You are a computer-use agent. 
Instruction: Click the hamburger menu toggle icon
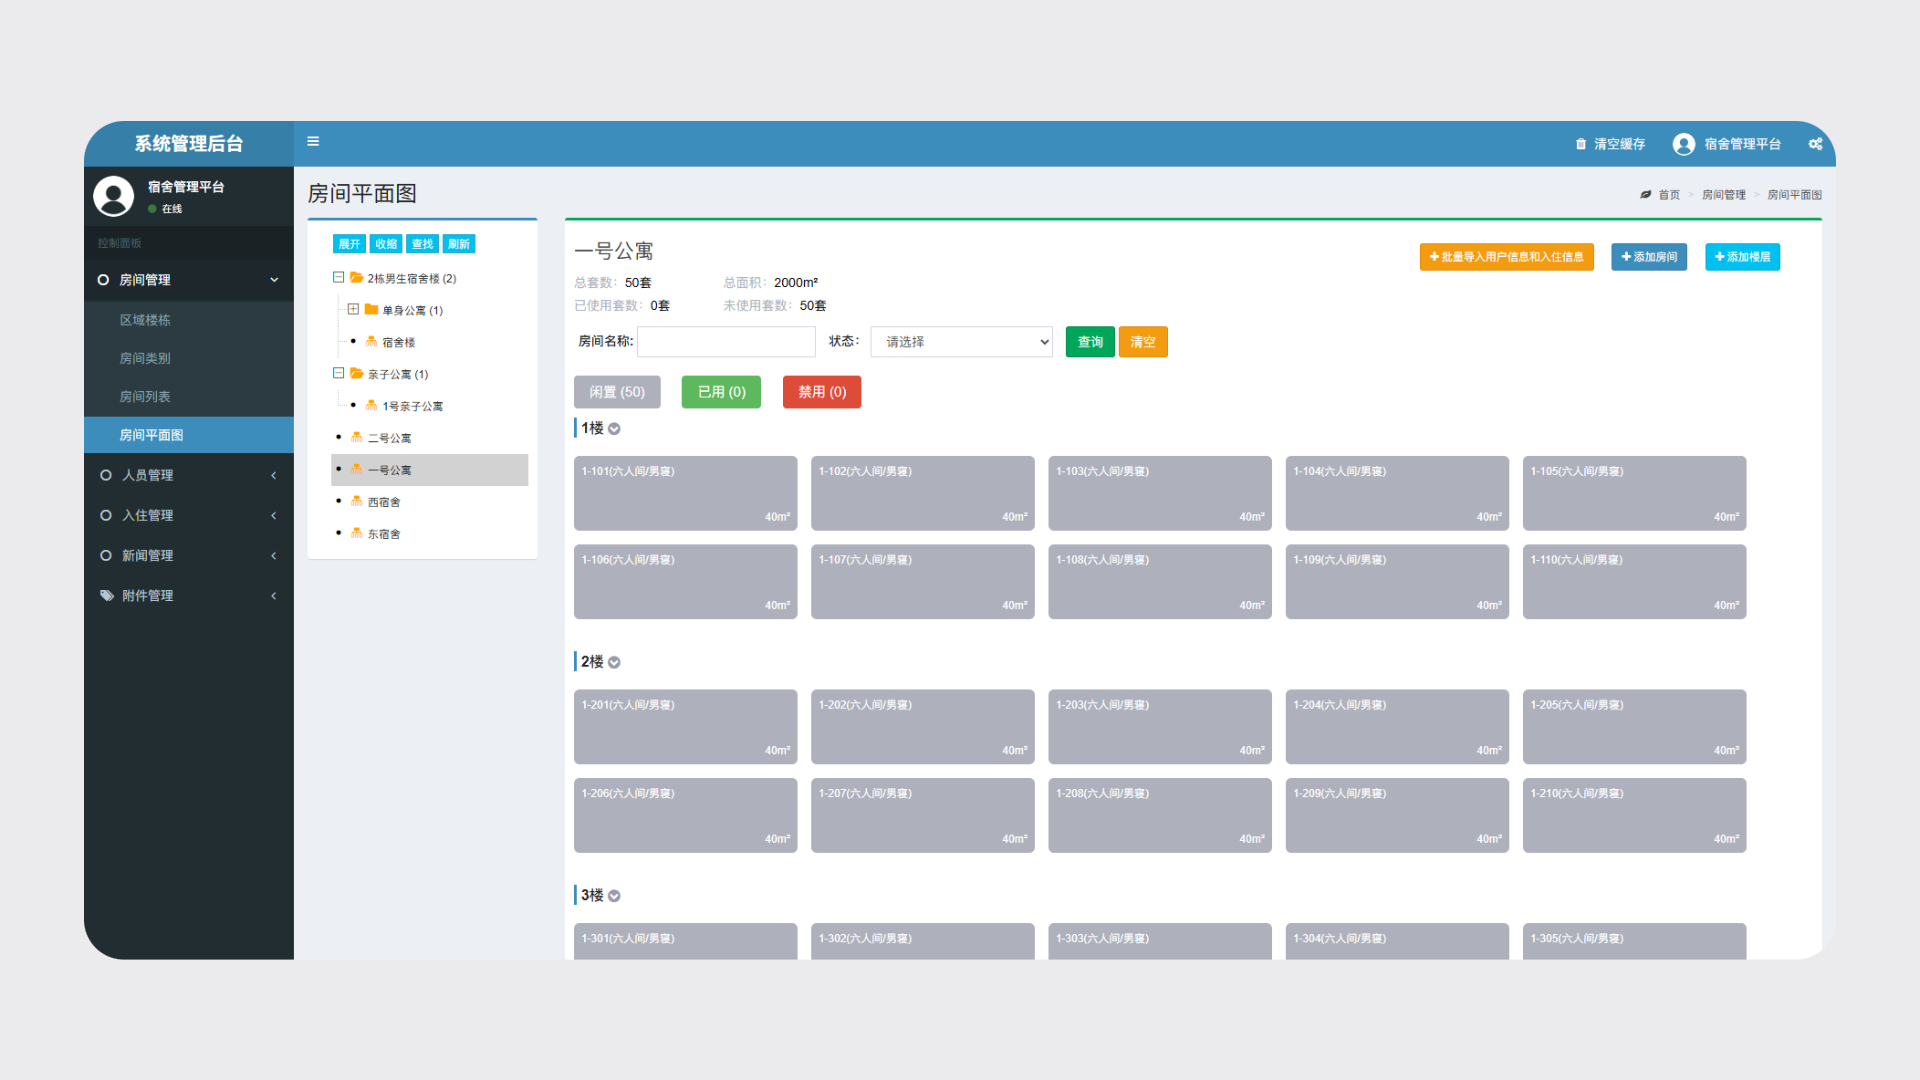pyautogui.click(x=313, y=142)
